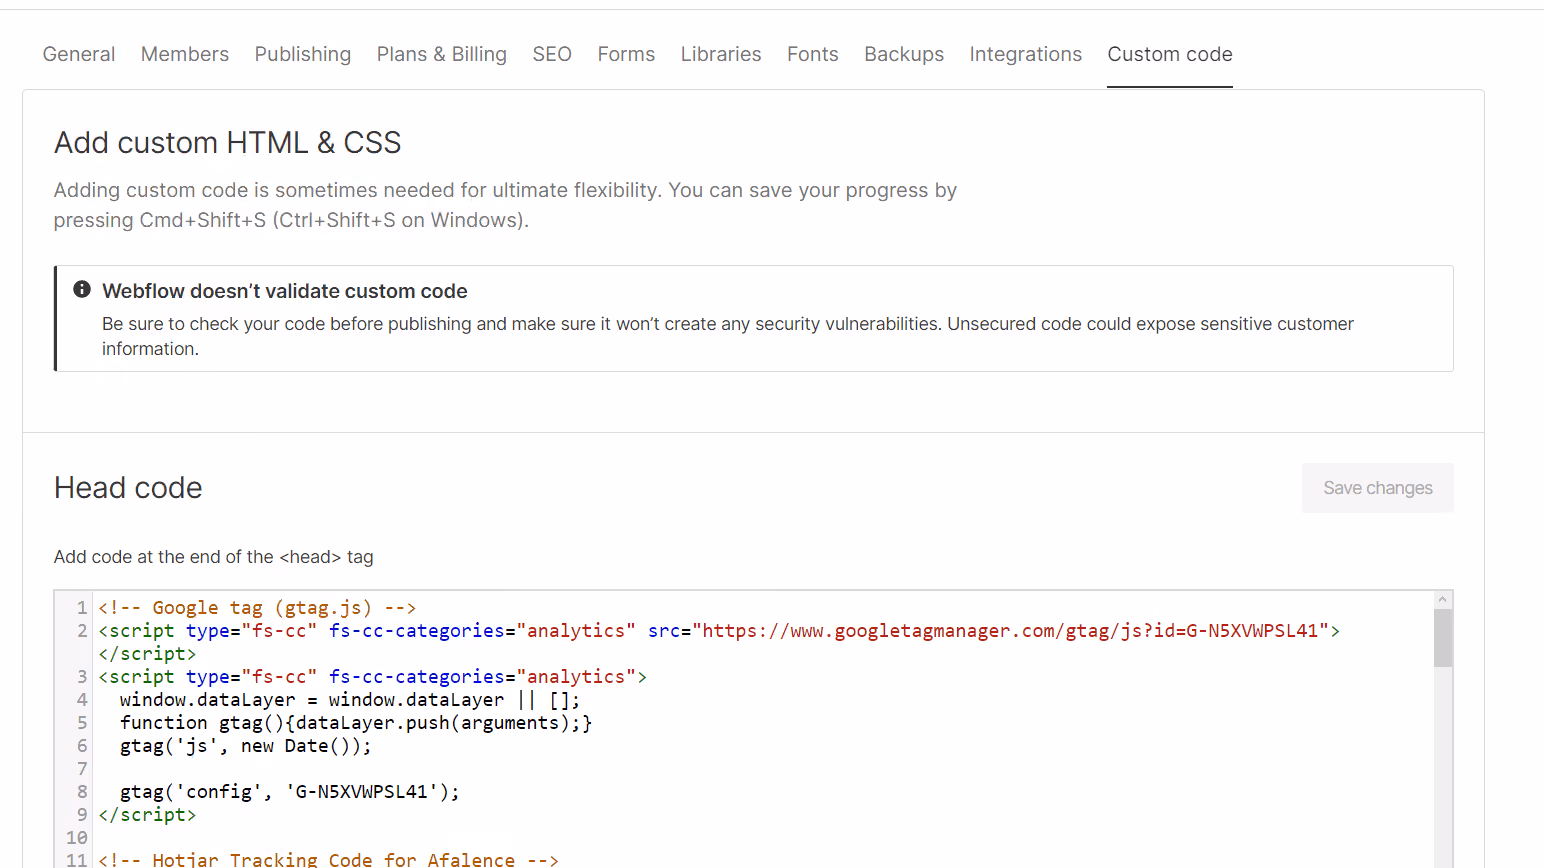Image resolution: width=1544 pixels, height=868 pixels.
Task: Go to the Publishing tab
Action: pos(303,54)
